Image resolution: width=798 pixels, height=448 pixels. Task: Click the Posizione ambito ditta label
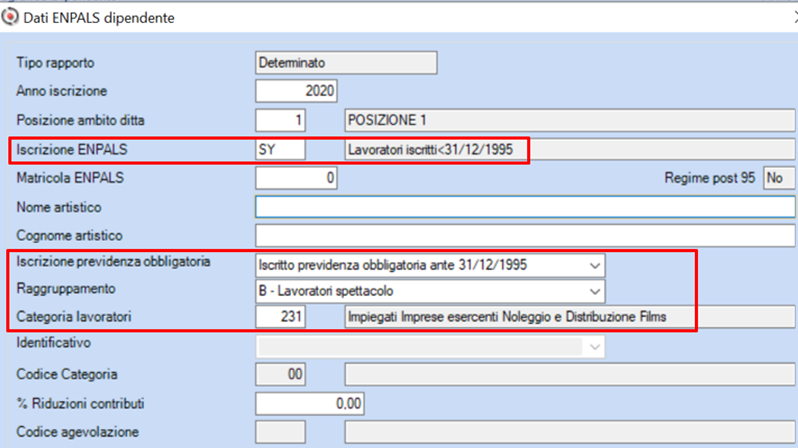[80, 120]
